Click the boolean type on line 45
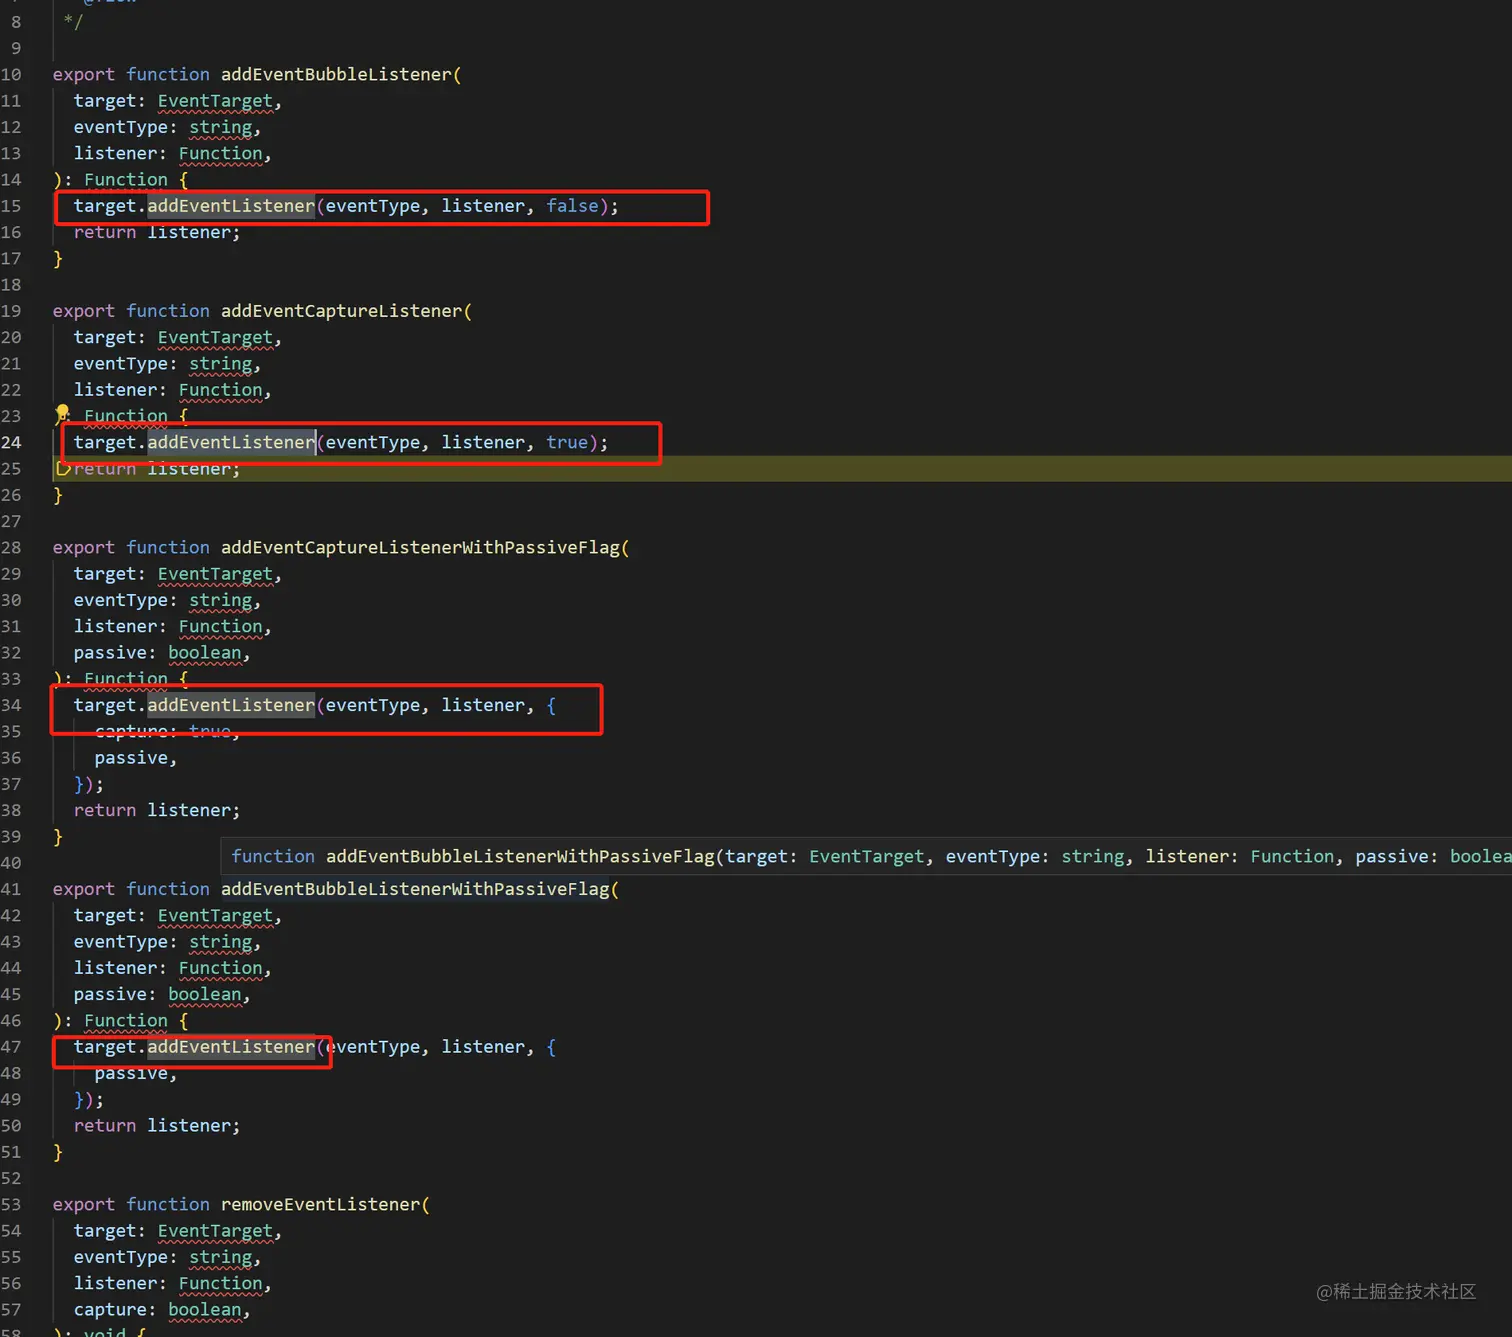Screen dimensions: 1512x1337 click(x=205, y=994)
